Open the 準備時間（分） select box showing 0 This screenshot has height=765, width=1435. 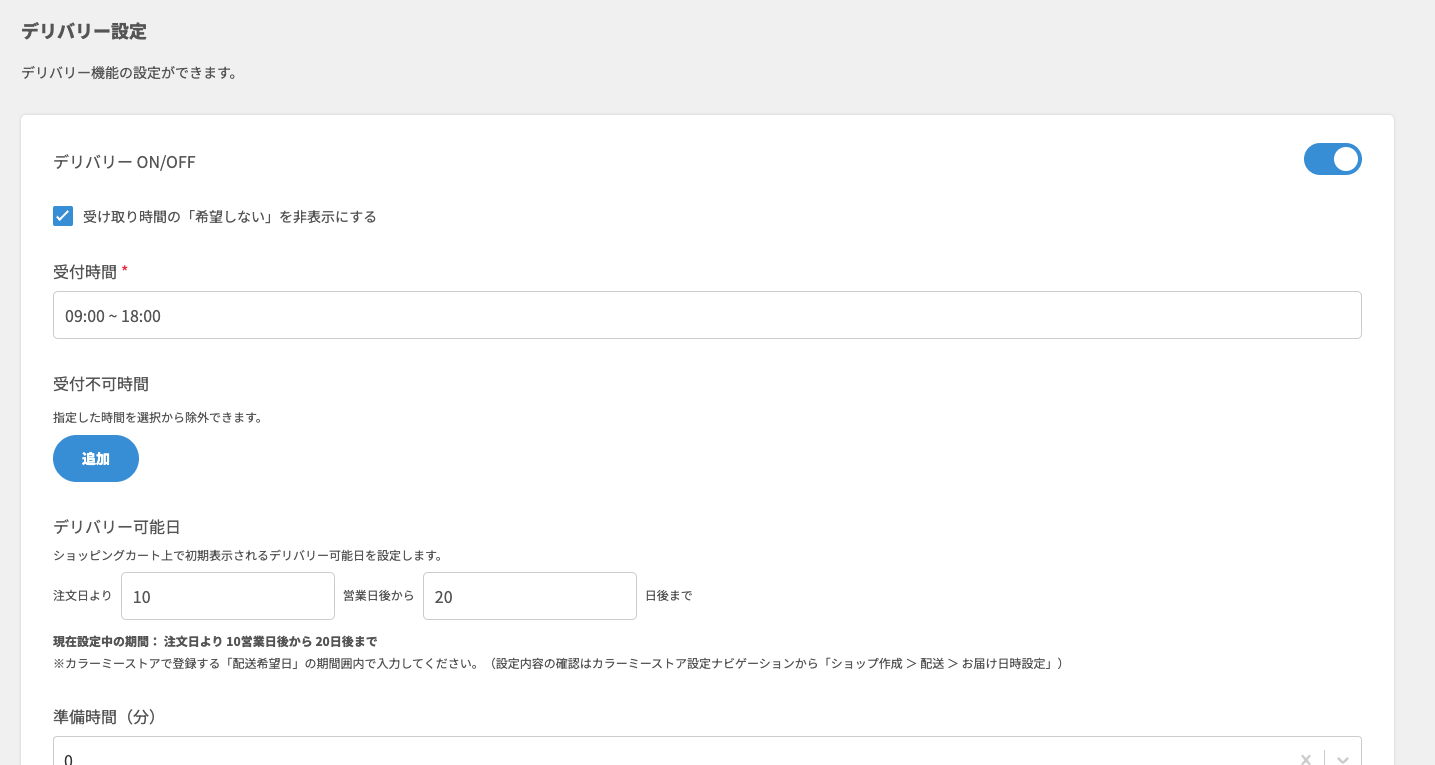click(670, 755)
